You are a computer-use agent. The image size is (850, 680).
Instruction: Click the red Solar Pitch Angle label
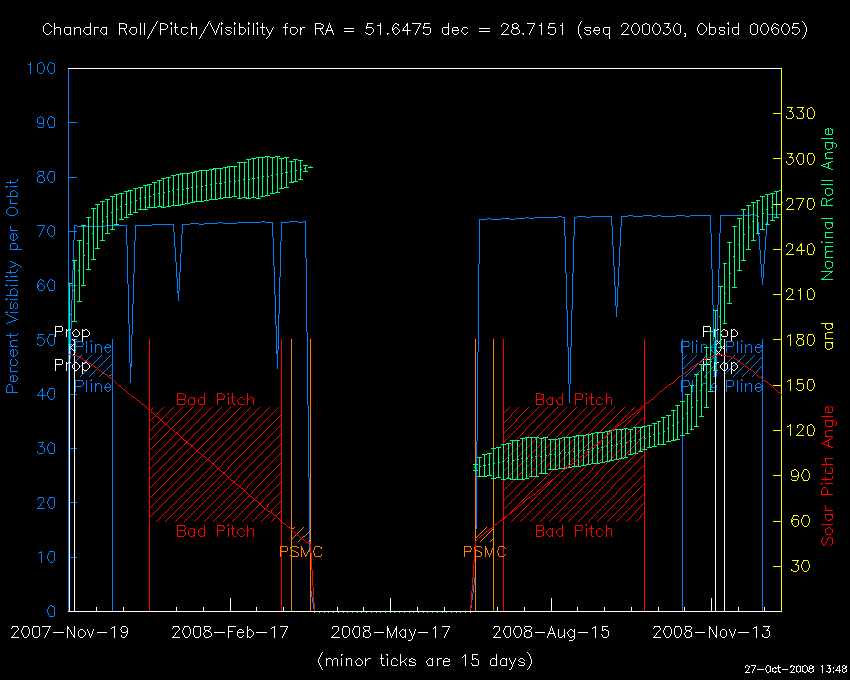click(827, 476)
